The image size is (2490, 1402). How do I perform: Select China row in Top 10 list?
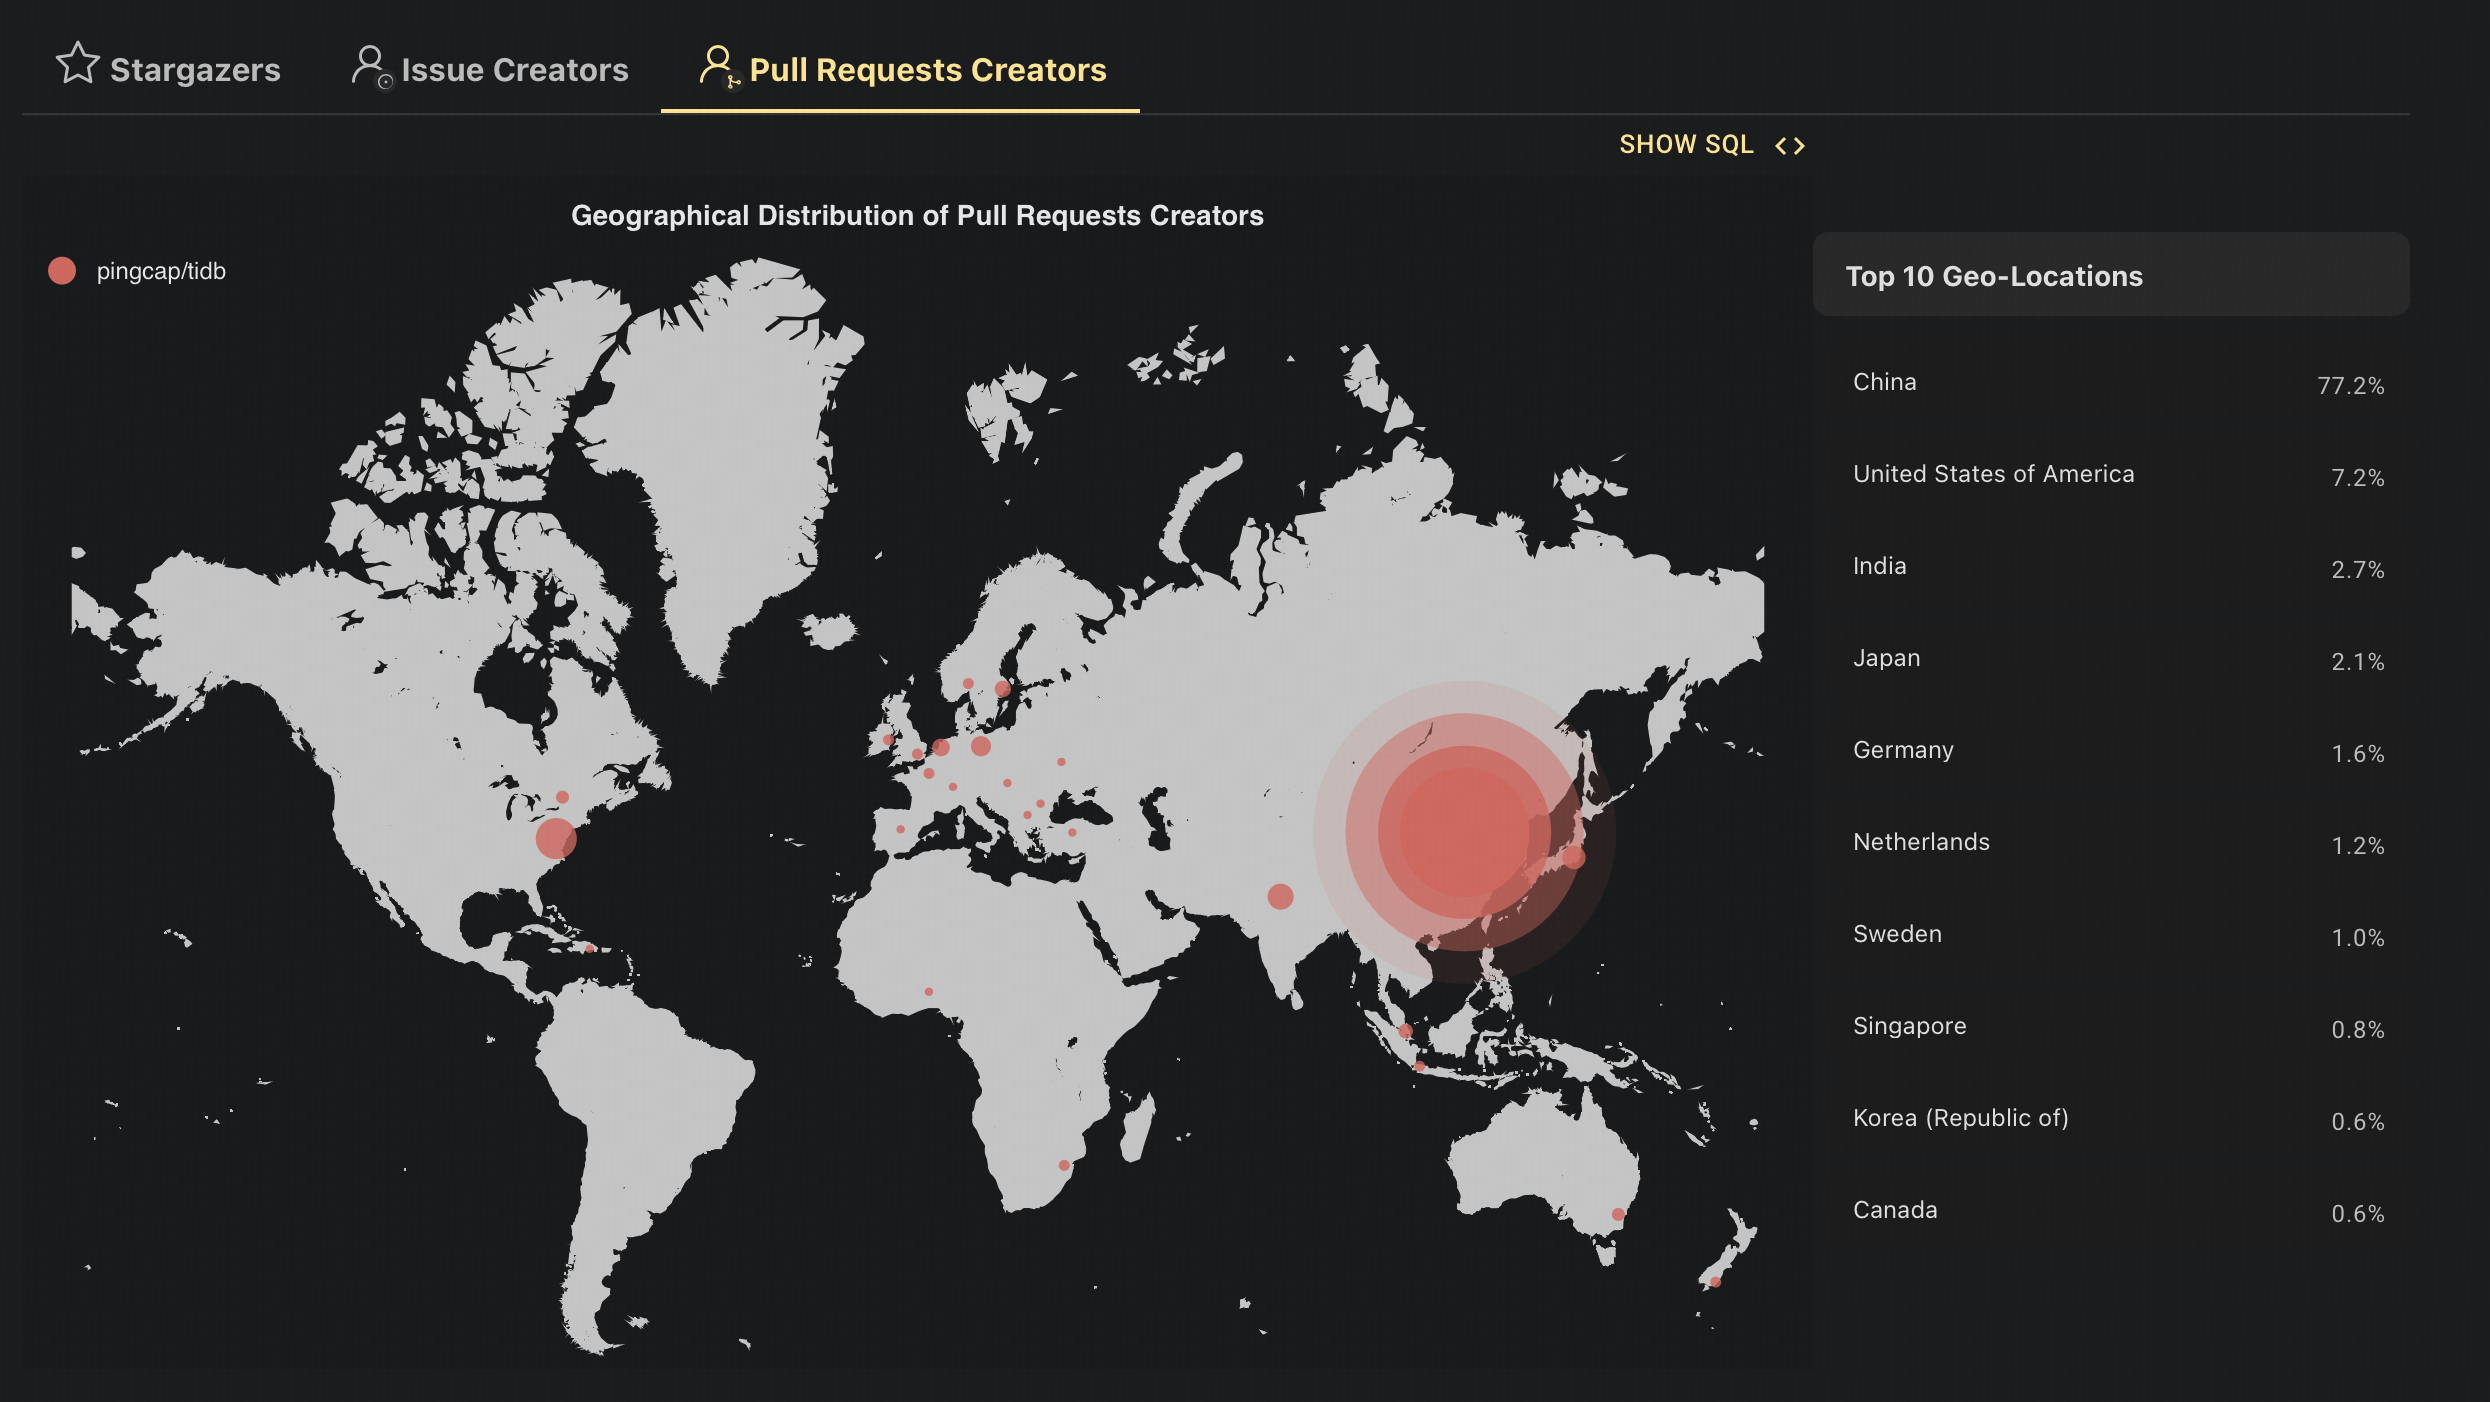click(1884, 382)
